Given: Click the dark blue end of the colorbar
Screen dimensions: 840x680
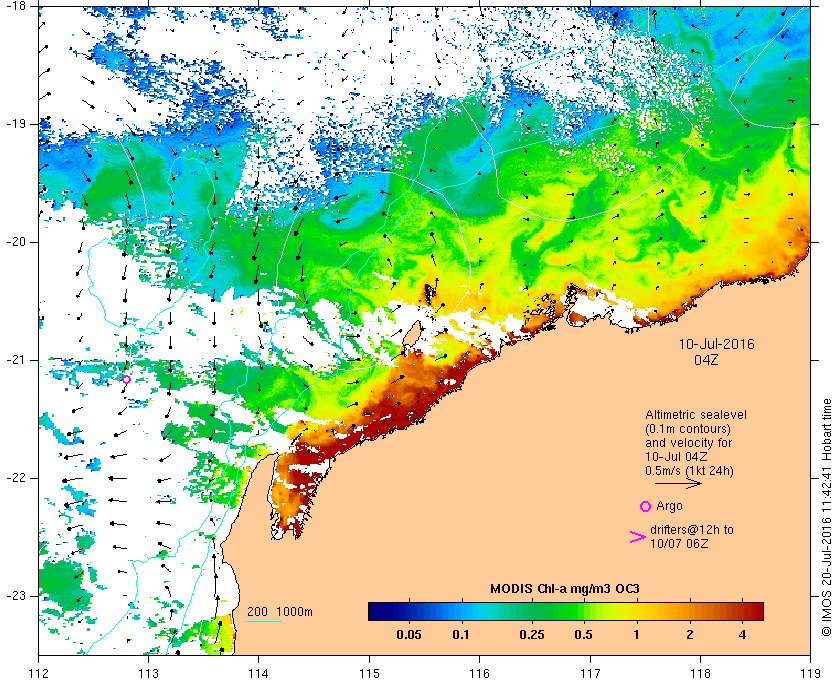Looking at the screenshot, I should 377,611.
